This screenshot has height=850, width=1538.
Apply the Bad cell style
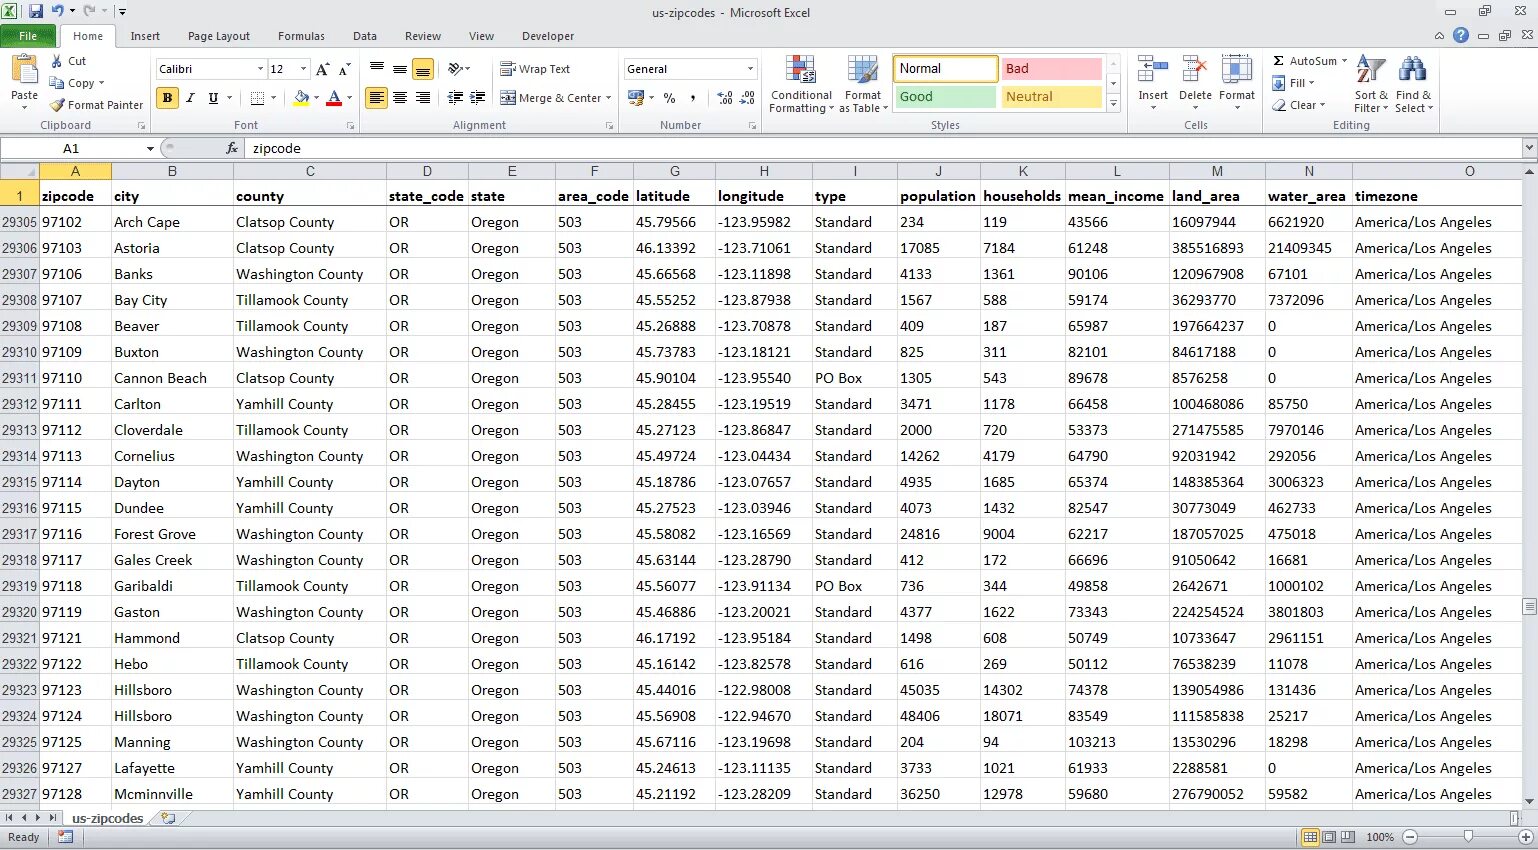point(1051,69)
